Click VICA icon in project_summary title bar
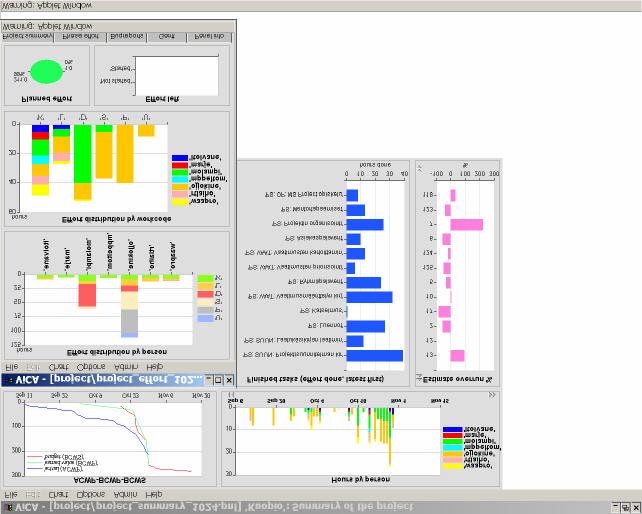This screenshot has height=514, width=642. (9, 508)
